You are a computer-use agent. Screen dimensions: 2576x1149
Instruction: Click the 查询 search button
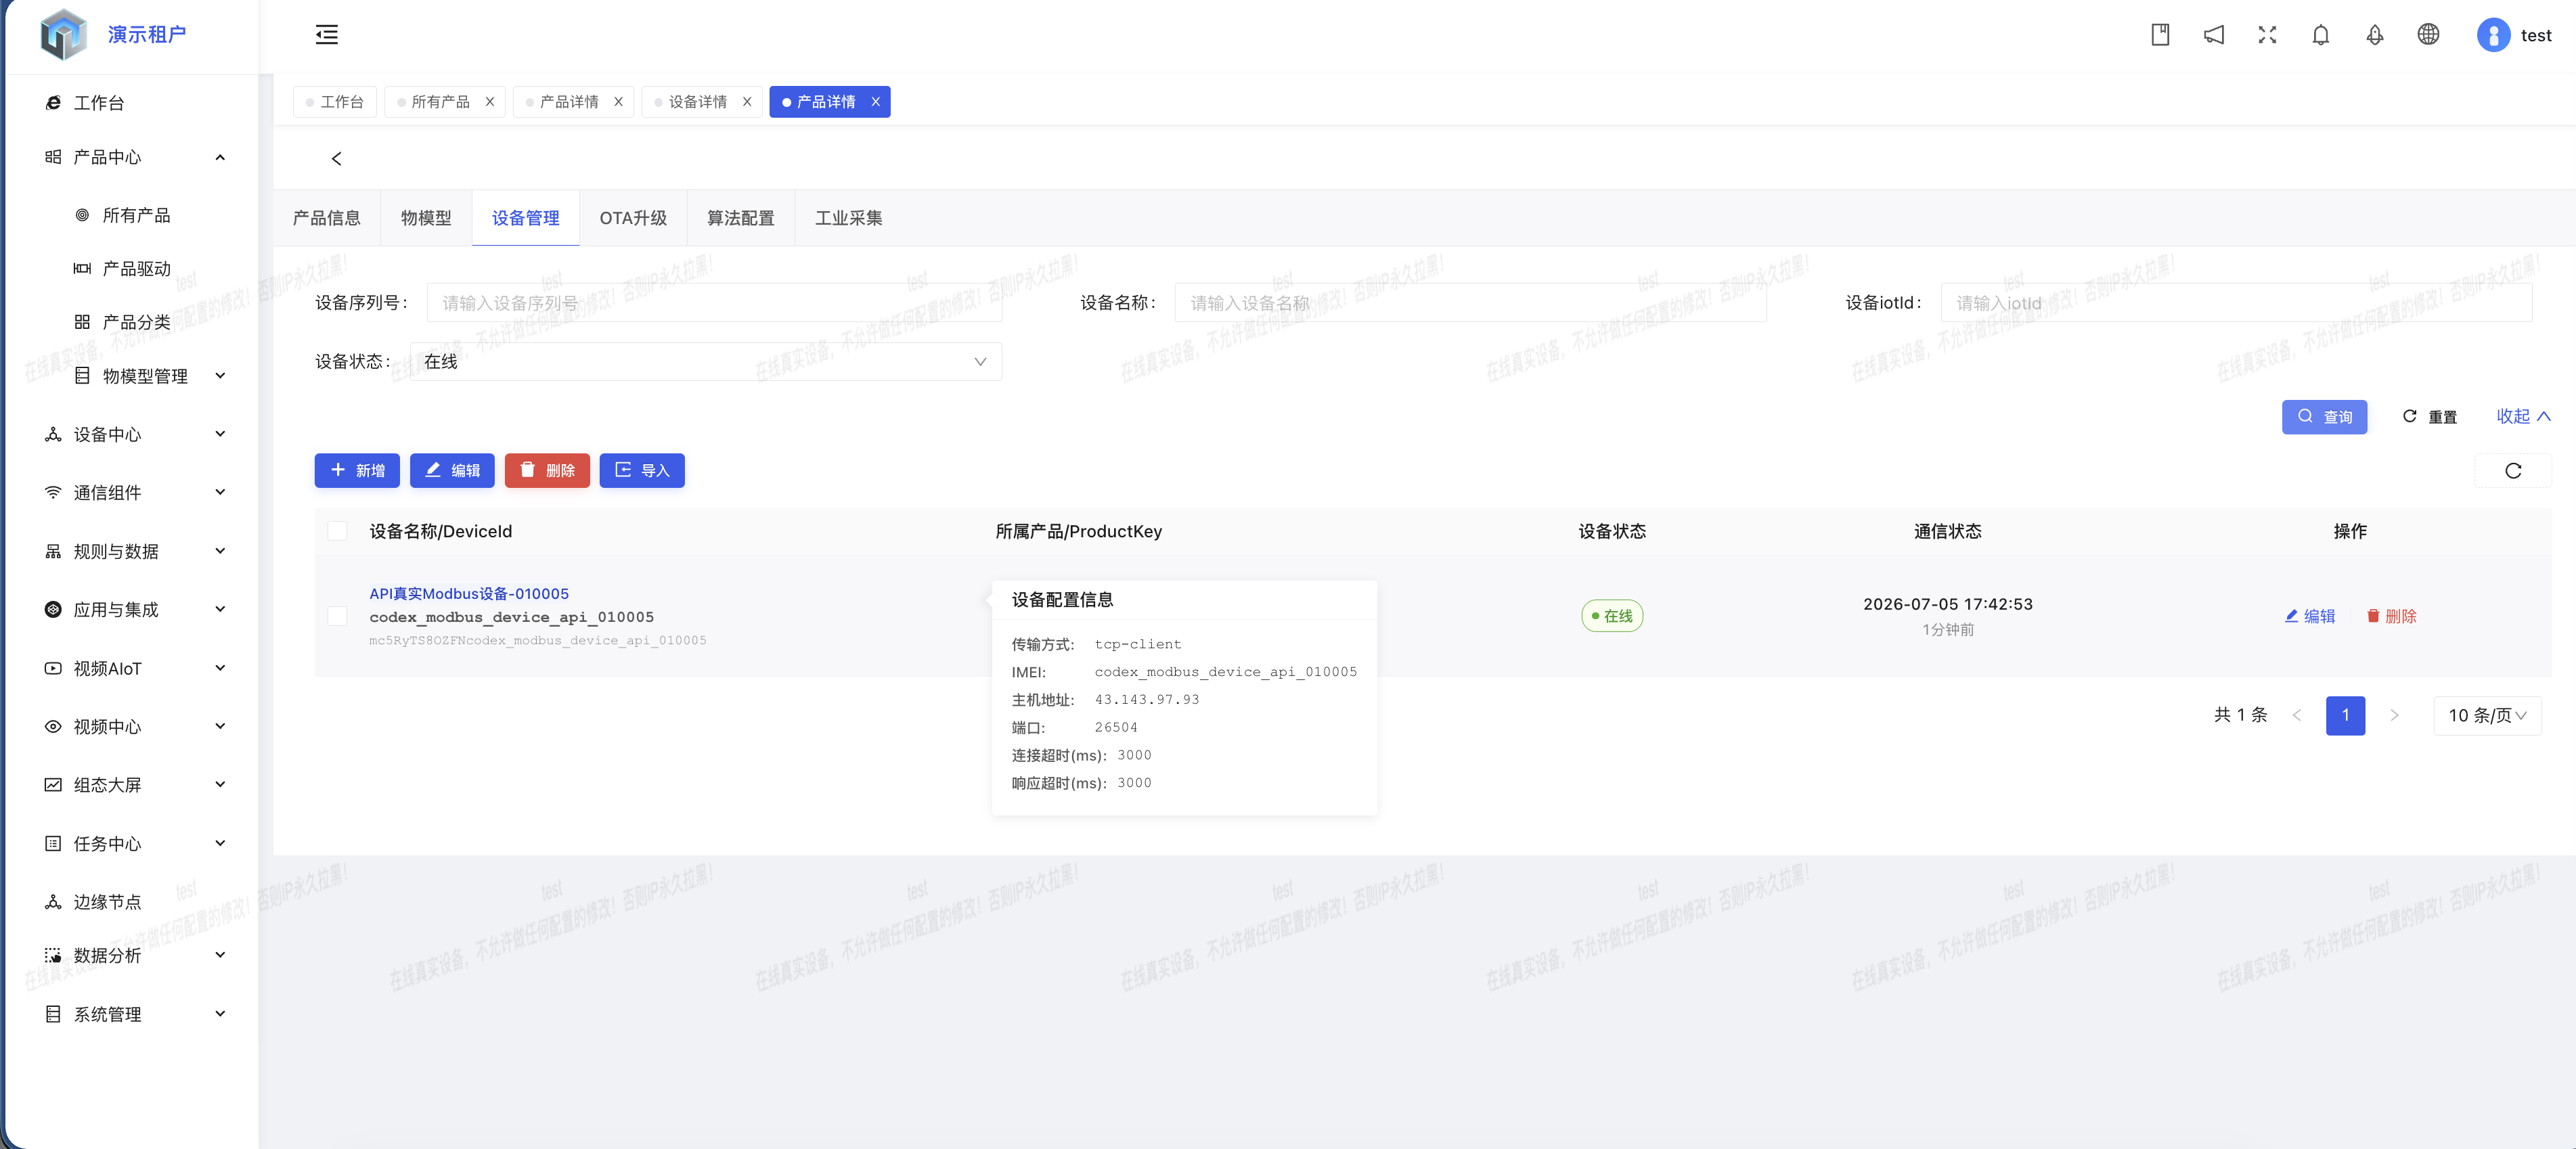point(2324,417)
